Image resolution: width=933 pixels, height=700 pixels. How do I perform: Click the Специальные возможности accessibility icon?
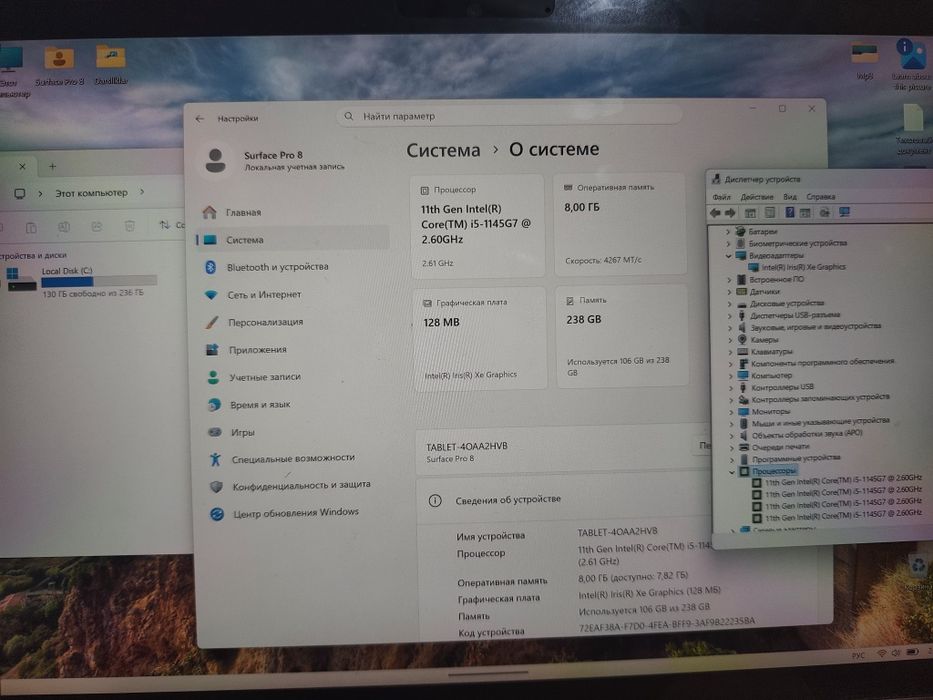[x=215, y=459]
